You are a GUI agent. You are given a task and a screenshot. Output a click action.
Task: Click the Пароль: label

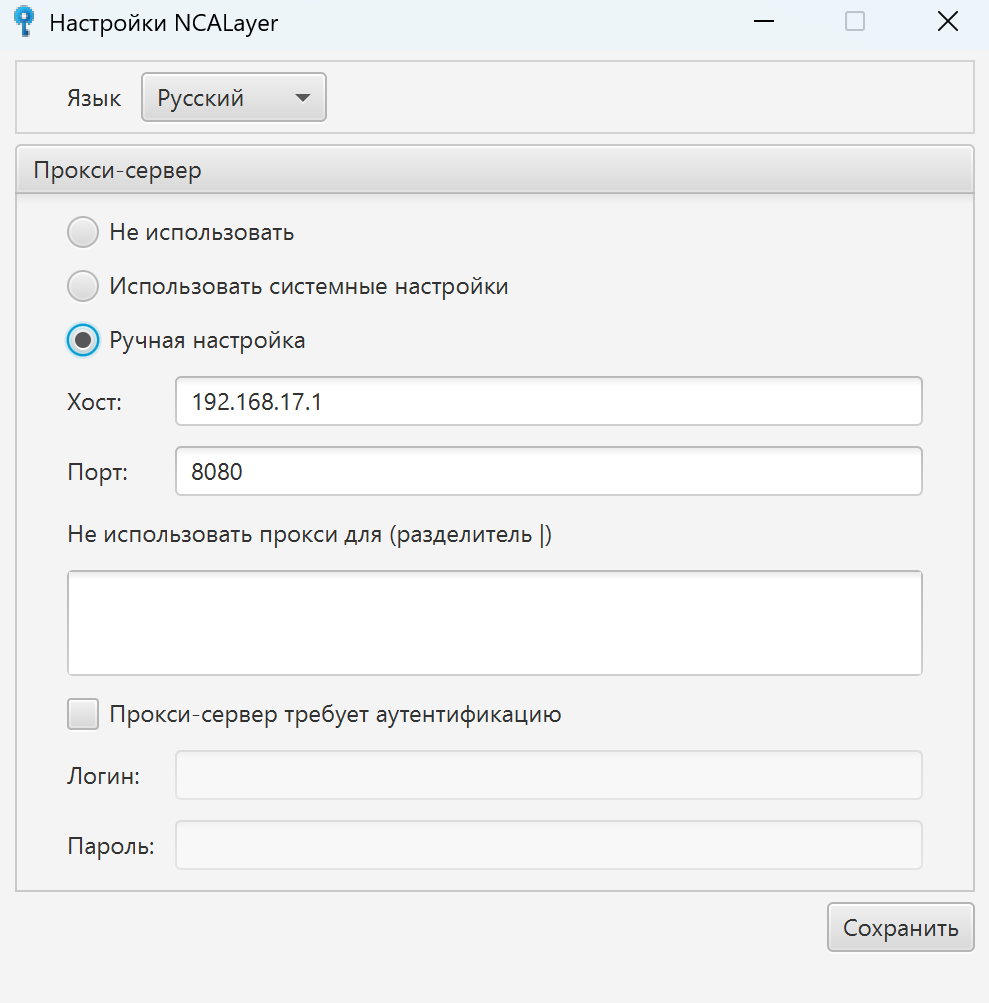click(111, 847)
